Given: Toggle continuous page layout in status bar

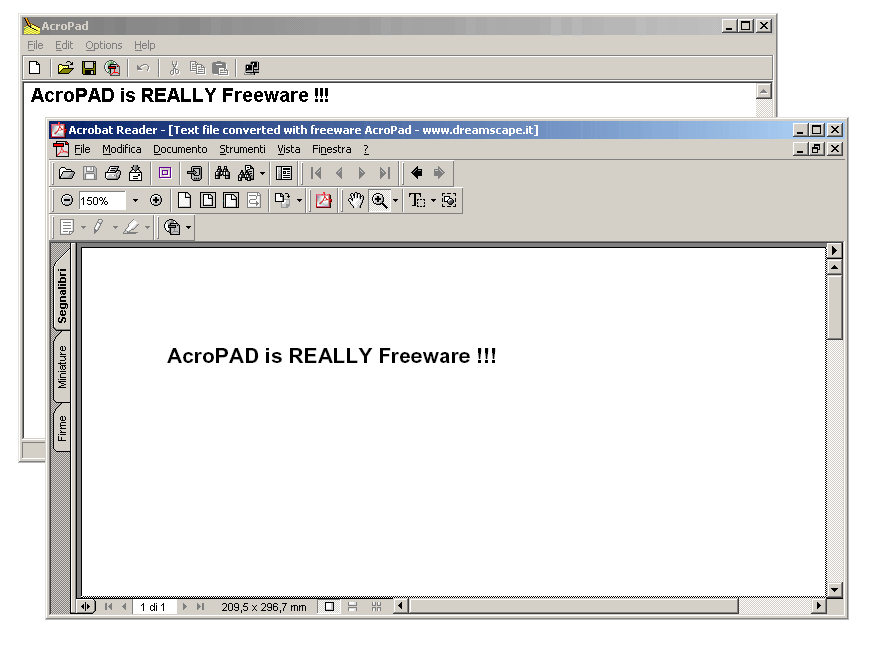Looking at the screenshot, I should pos(352,607).
